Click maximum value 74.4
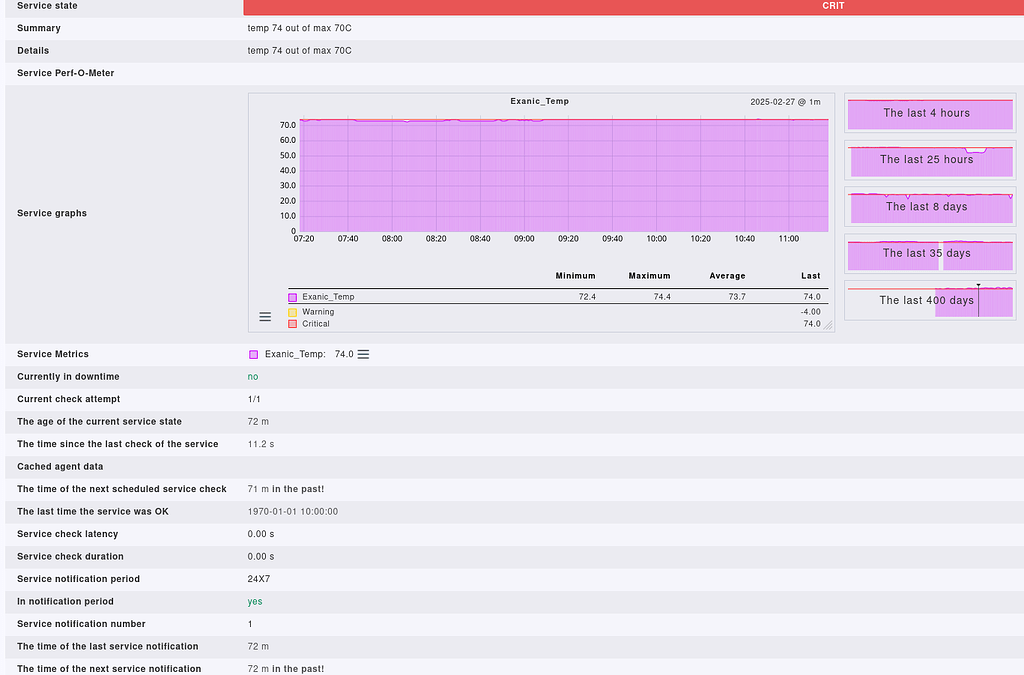The width and height of the screenshot is (1024, 675). (662, 297)
